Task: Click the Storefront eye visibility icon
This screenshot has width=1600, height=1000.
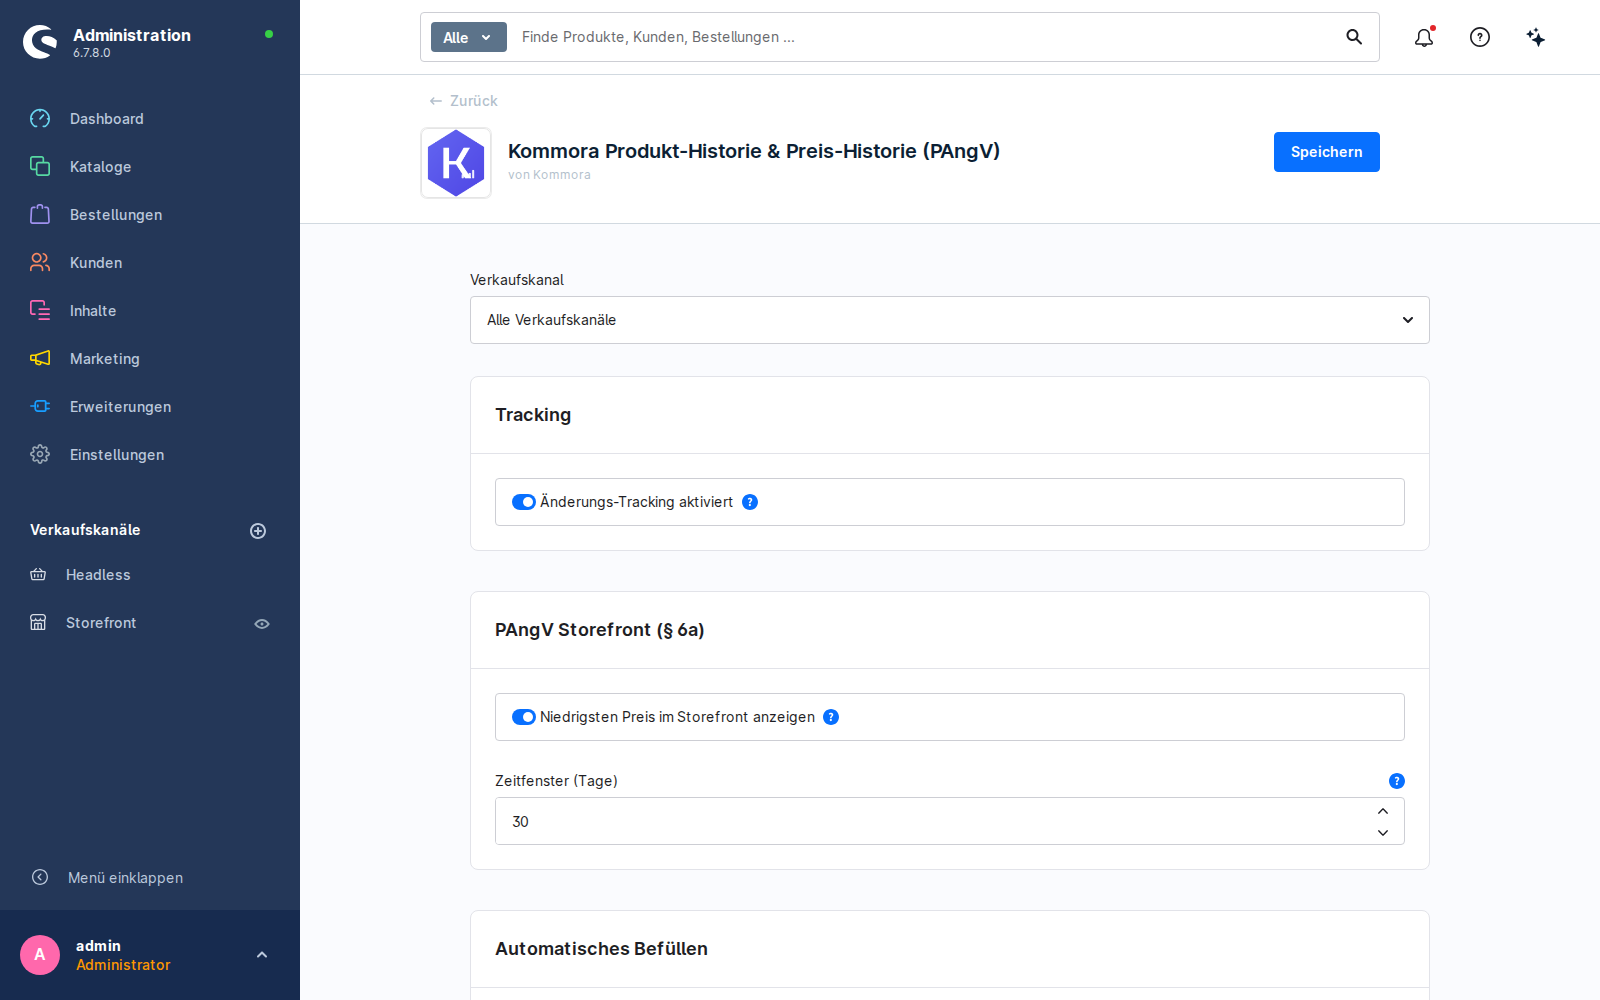Action: 262,624
